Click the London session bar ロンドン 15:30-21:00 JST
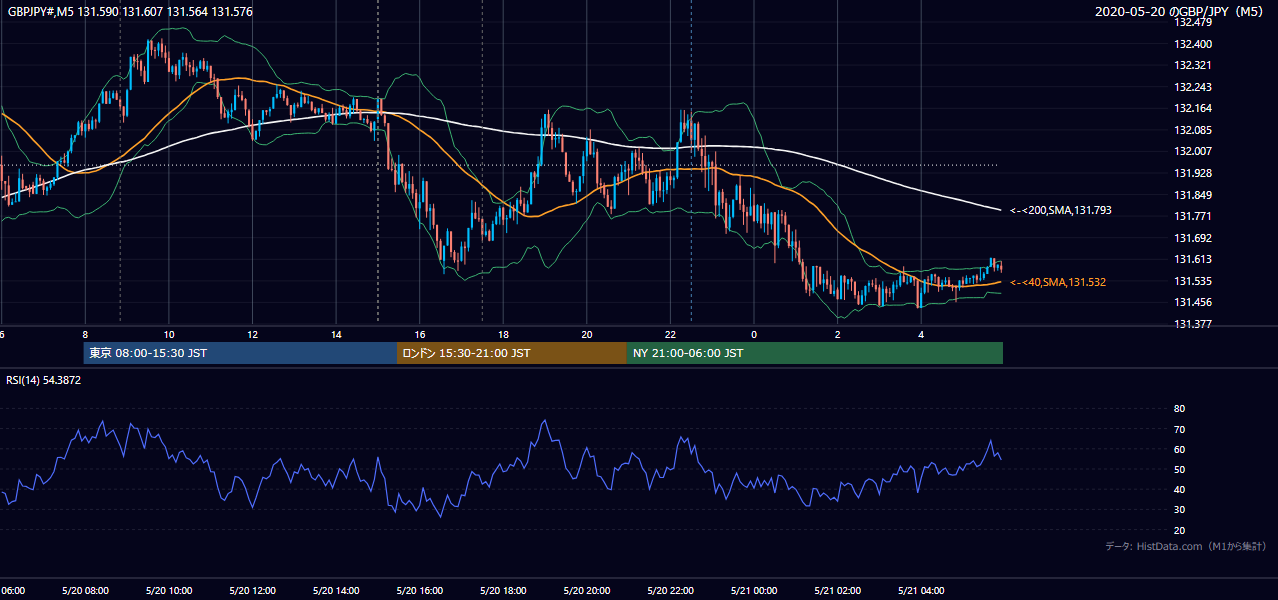This screenshot has width=1278, height=600. [x=512, y=353]
